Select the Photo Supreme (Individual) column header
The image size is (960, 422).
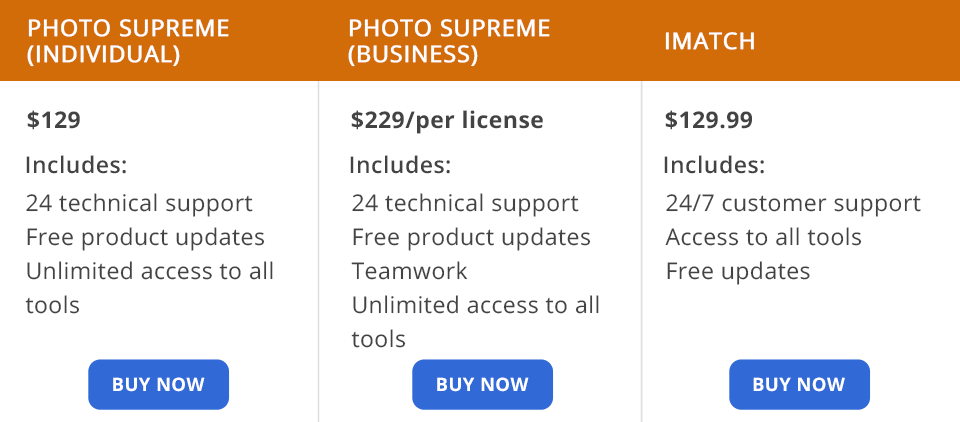(128, 41)
